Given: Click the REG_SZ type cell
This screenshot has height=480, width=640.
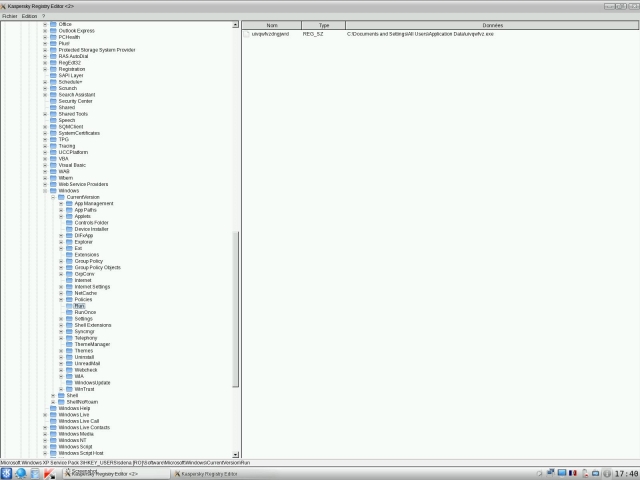Looking at the screenshot, I should [313, 34].
